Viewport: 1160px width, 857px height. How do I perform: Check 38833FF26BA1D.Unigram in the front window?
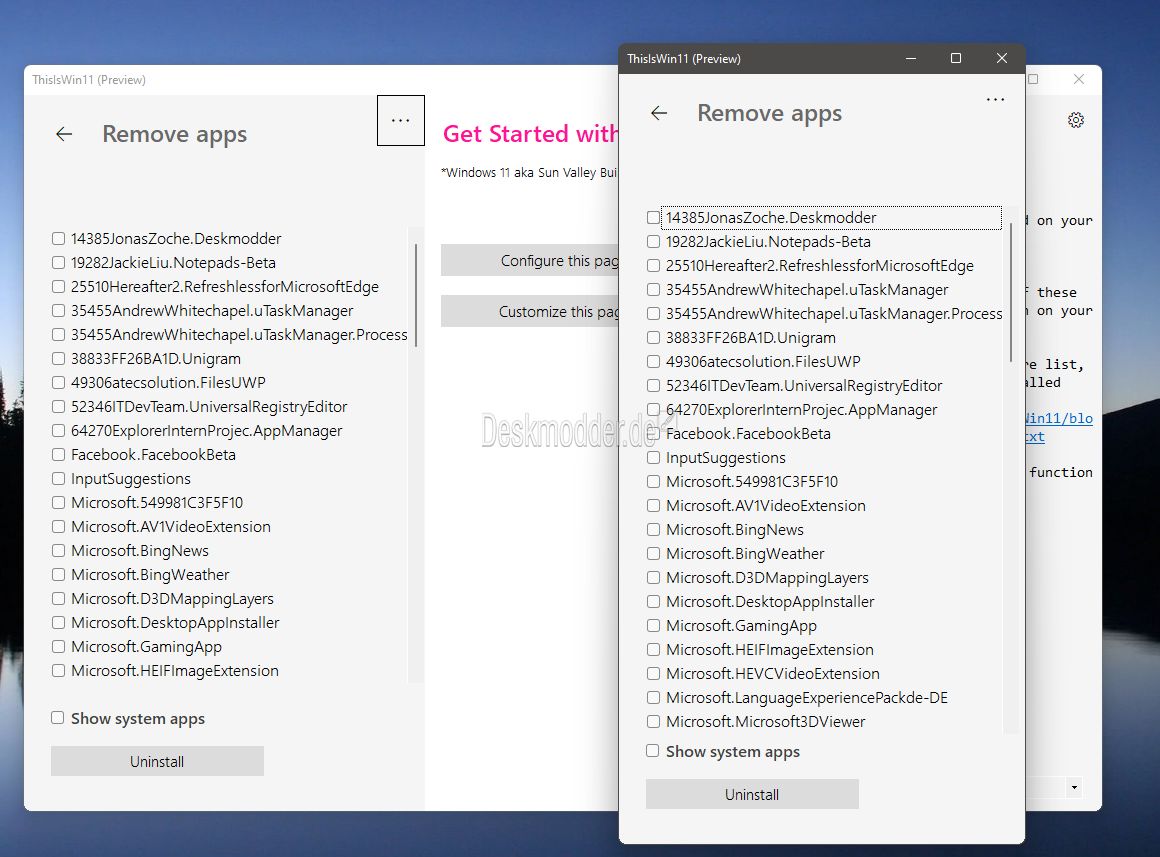pos(653,337)
